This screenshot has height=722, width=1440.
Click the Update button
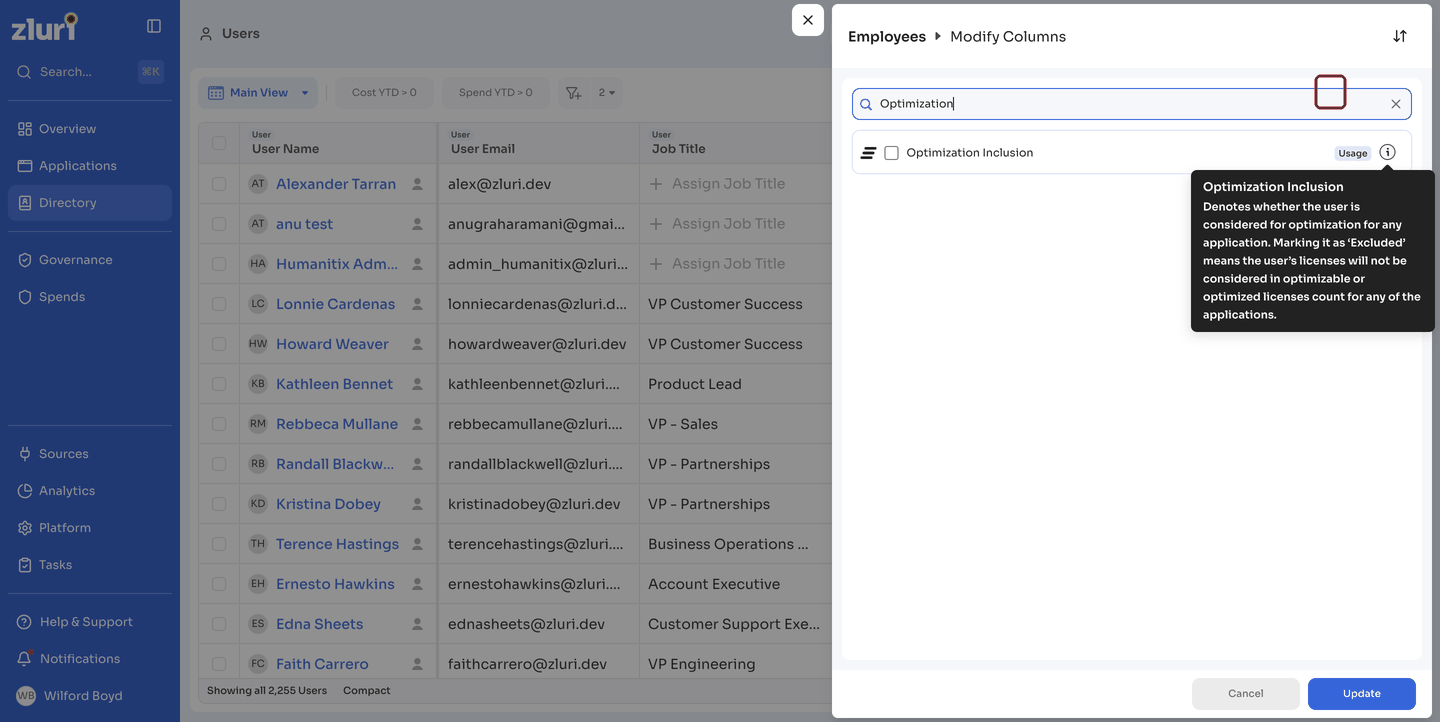coord(1362,694)
